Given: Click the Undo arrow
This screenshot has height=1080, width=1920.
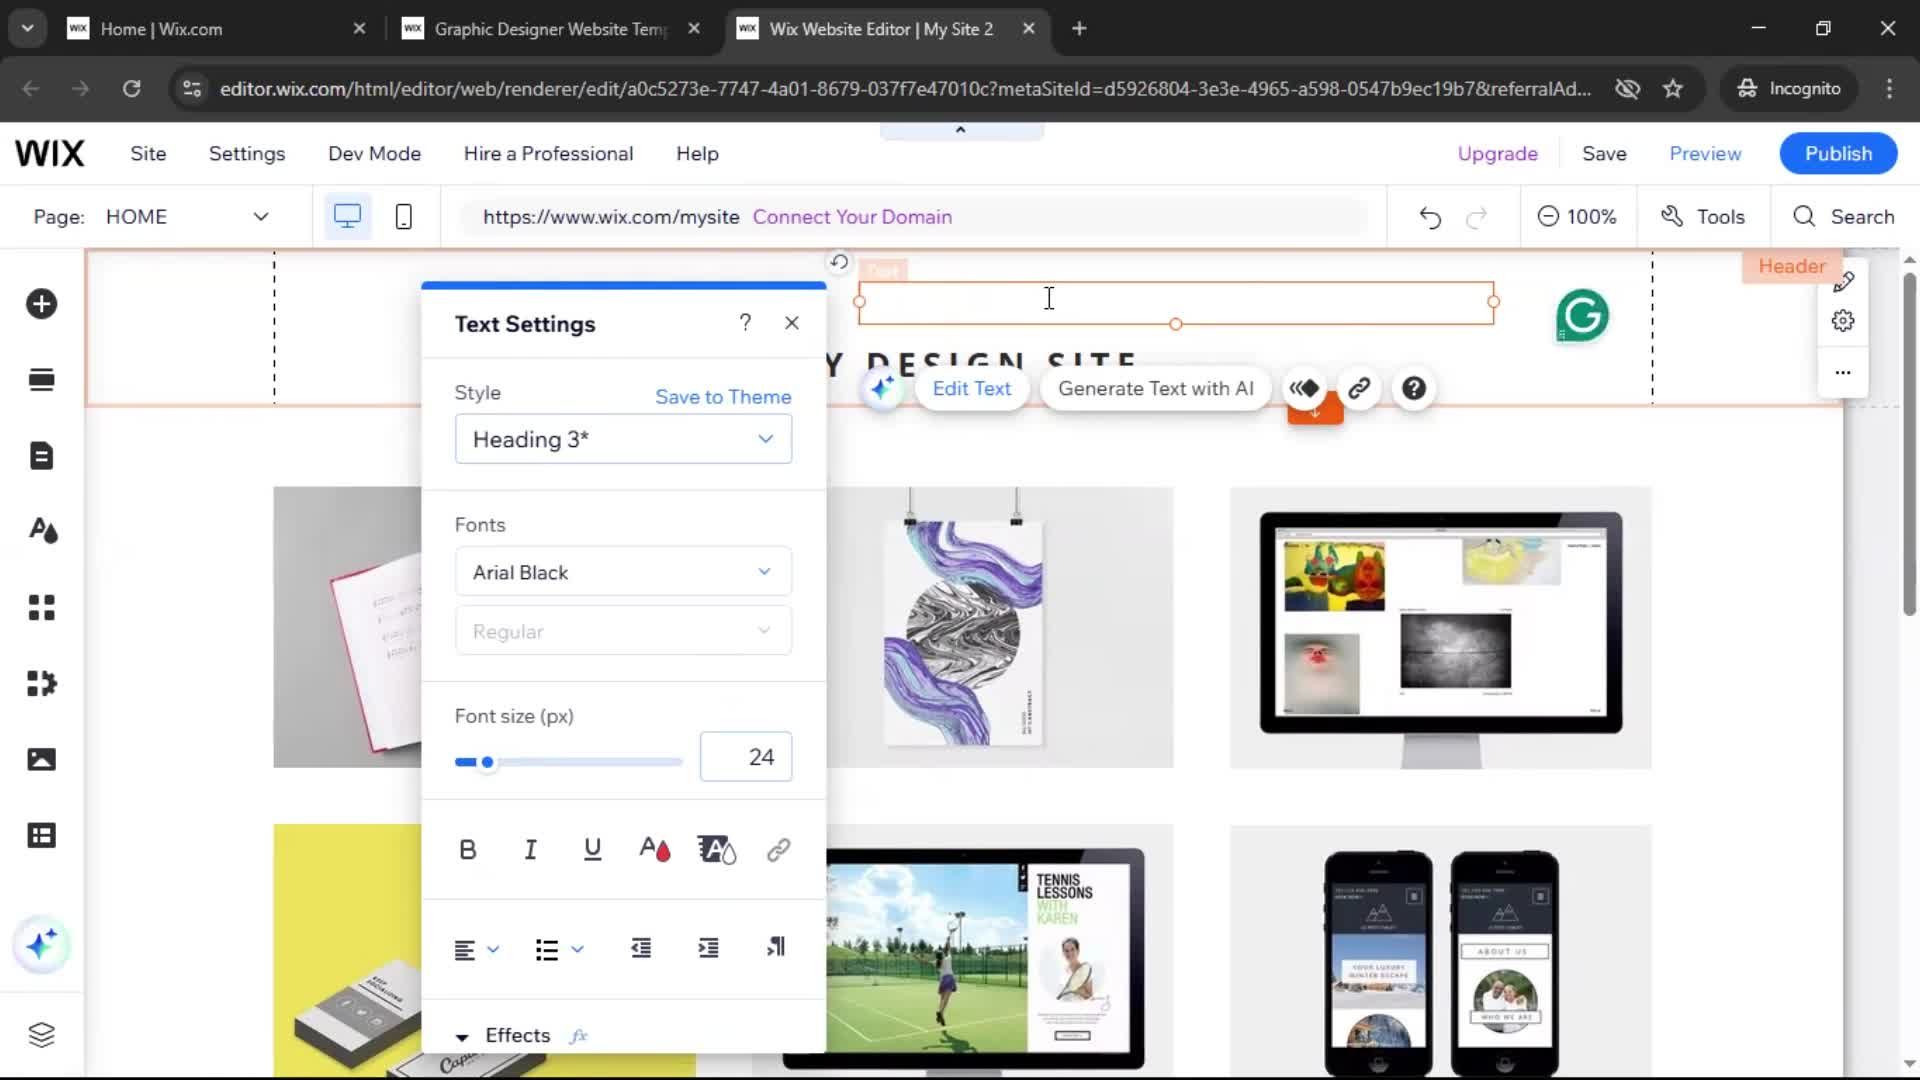Looking at the screenshot, I should 1430,217.
